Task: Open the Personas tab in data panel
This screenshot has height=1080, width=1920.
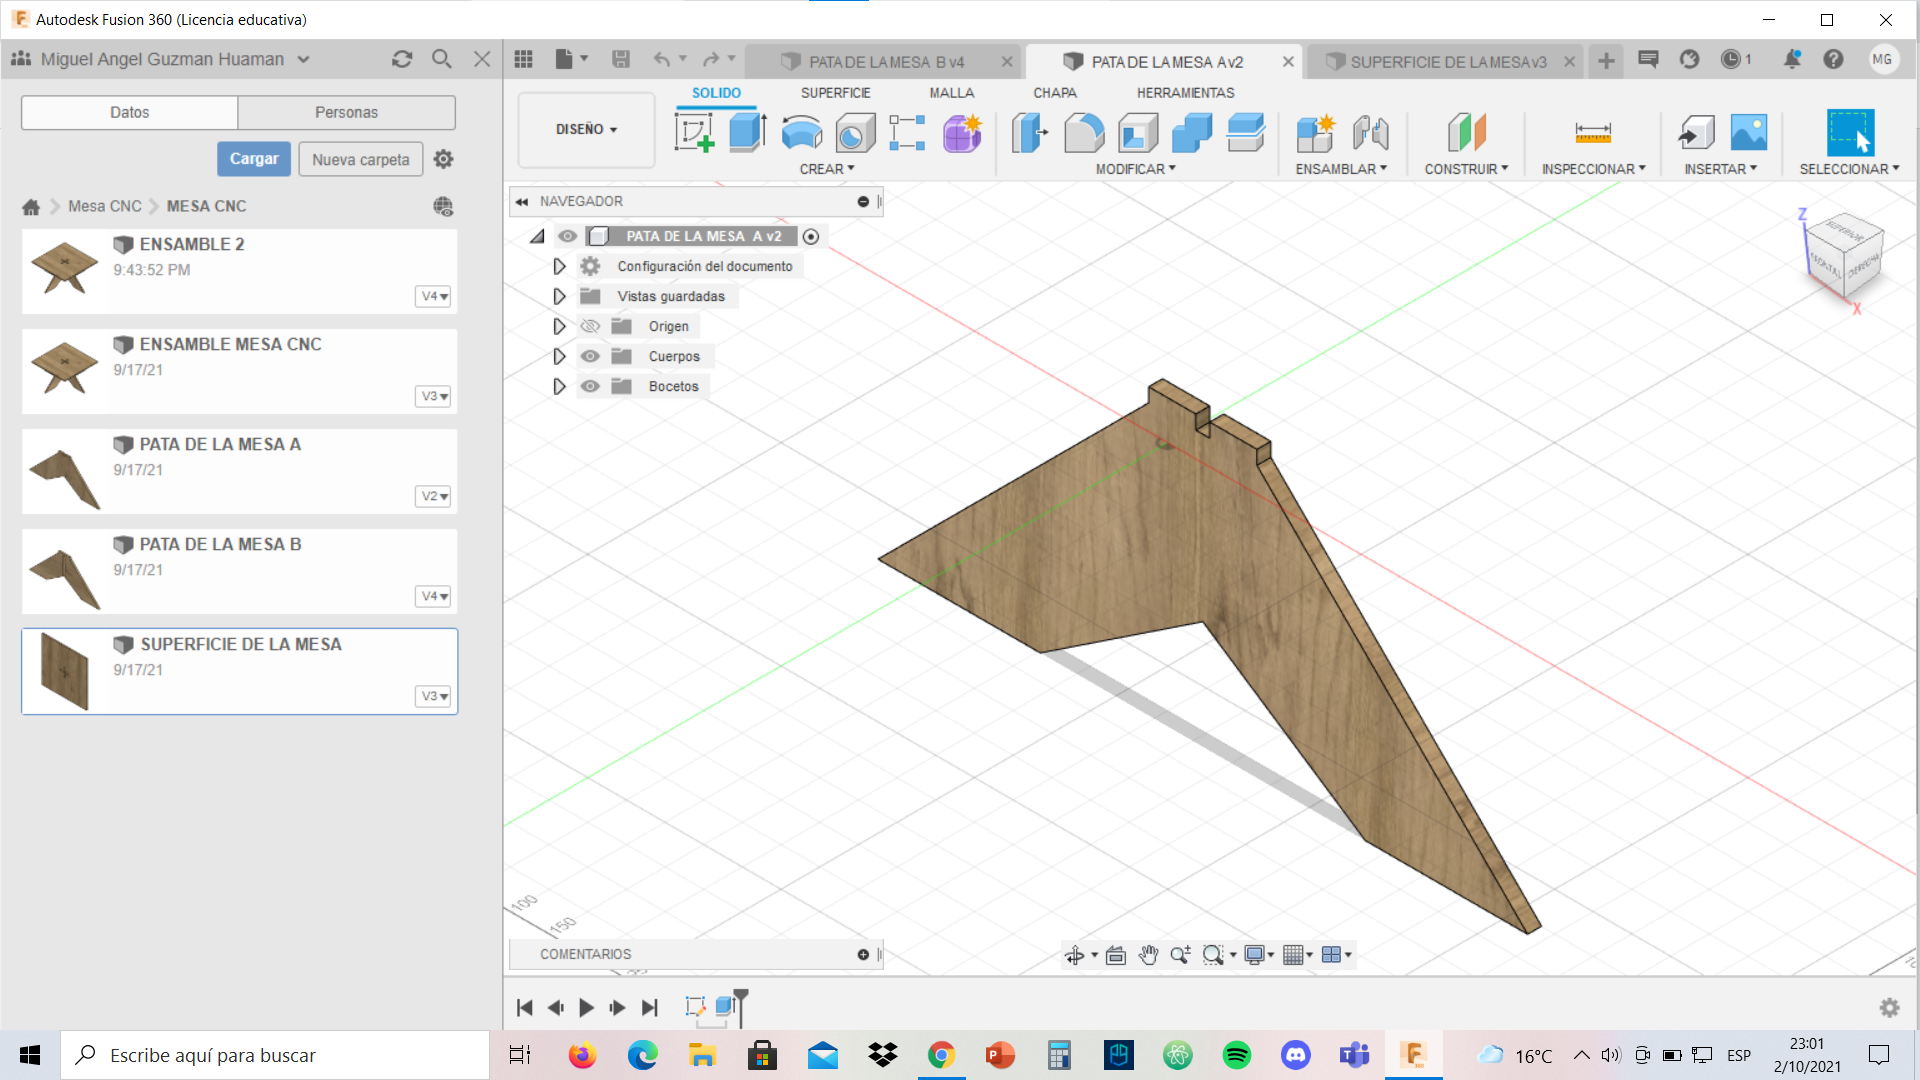Action: click(346, 112)
